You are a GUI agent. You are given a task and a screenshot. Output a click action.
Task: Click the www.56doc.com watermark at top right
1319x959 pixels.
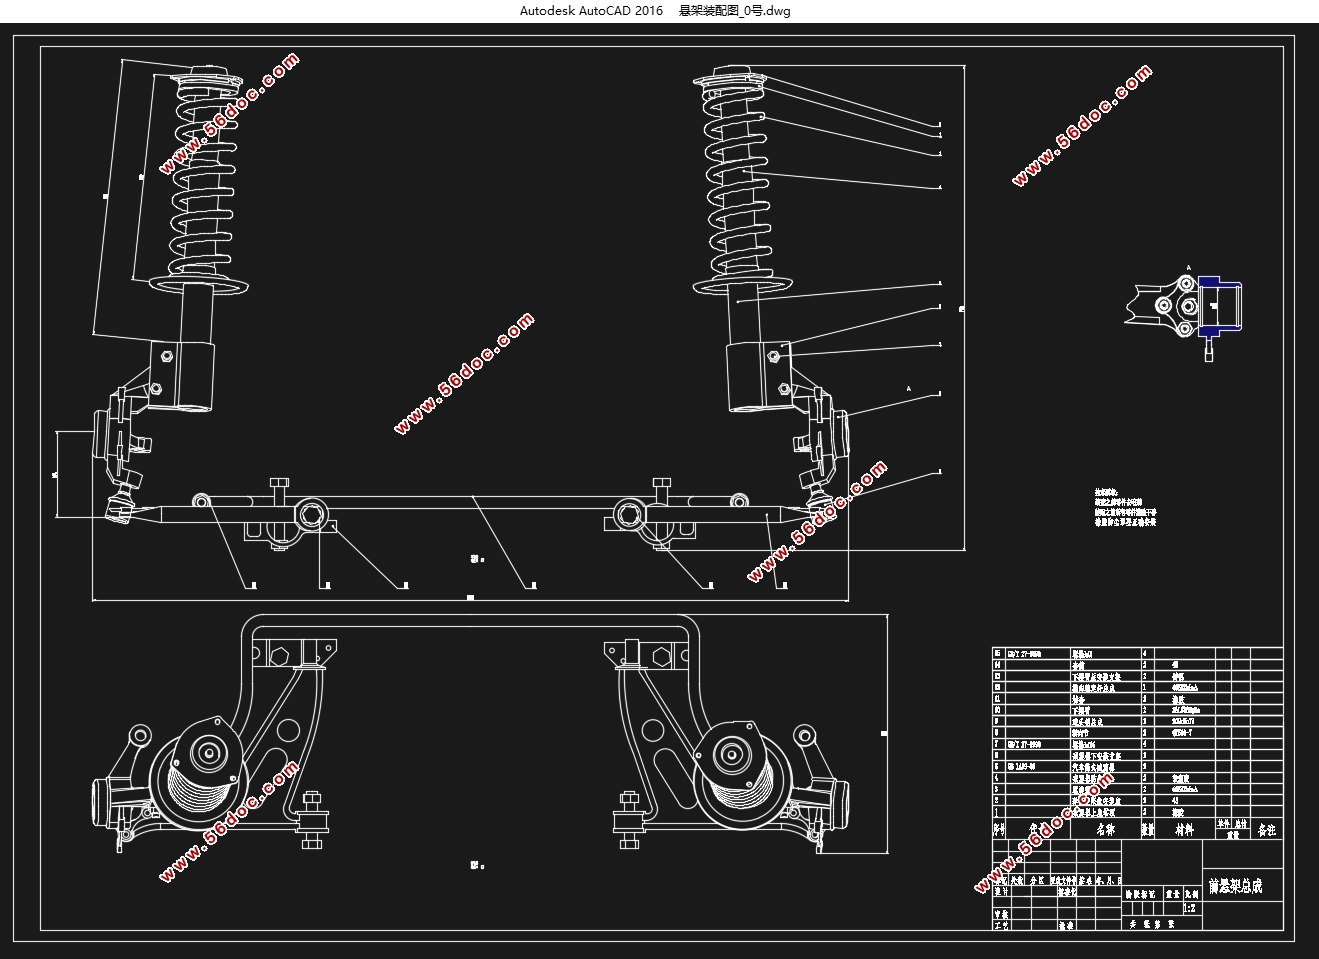point(1083,126)
